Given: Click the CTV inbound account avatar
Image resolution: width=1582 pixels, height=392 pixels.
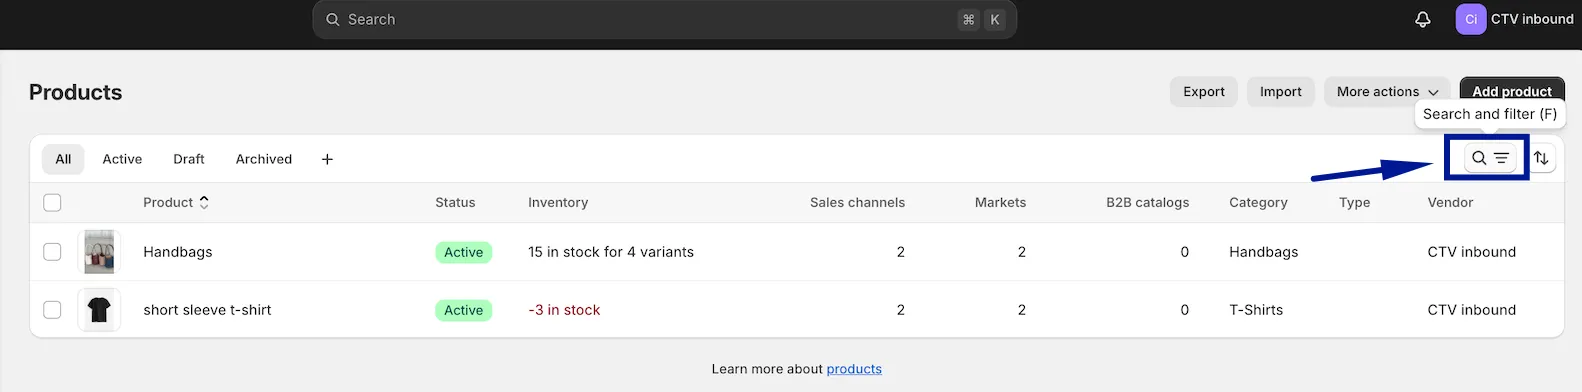Looking at the screenshot, I should pyautogui.click(x=1470, y=19).
